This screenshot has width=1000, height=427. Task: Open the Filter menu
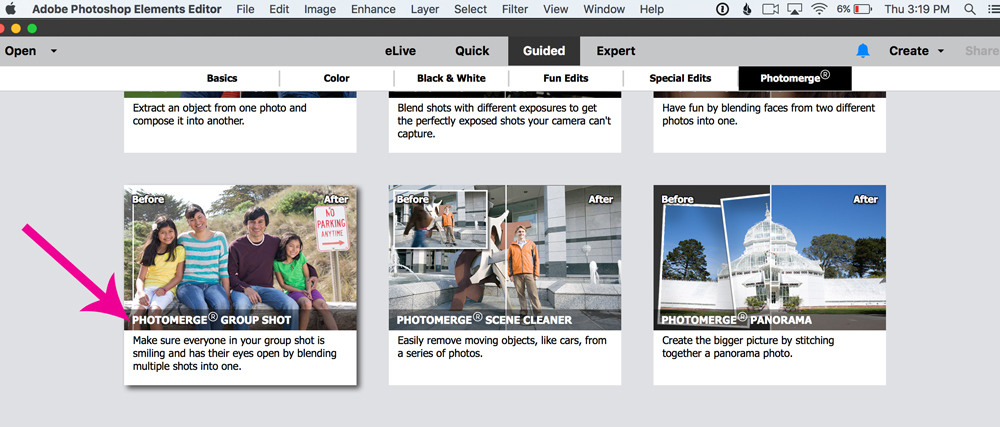(x=515, y=9)
